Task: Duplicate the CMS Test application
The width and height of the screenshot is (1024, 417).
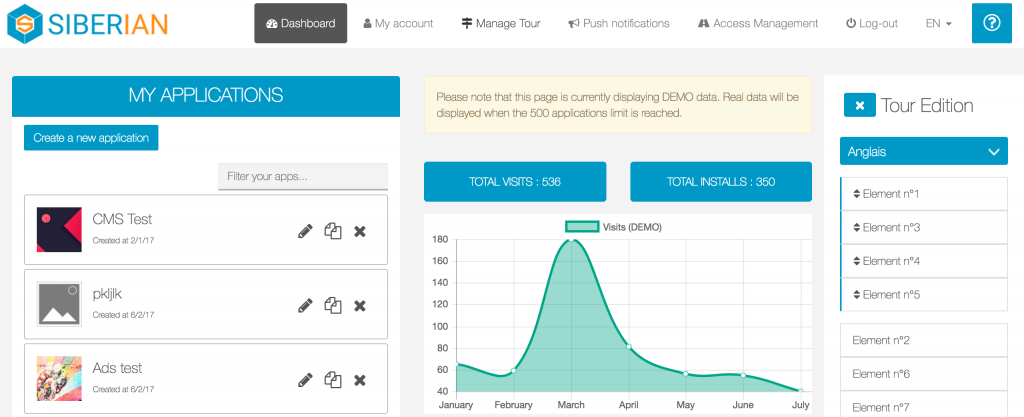Action: click(333, 231)
